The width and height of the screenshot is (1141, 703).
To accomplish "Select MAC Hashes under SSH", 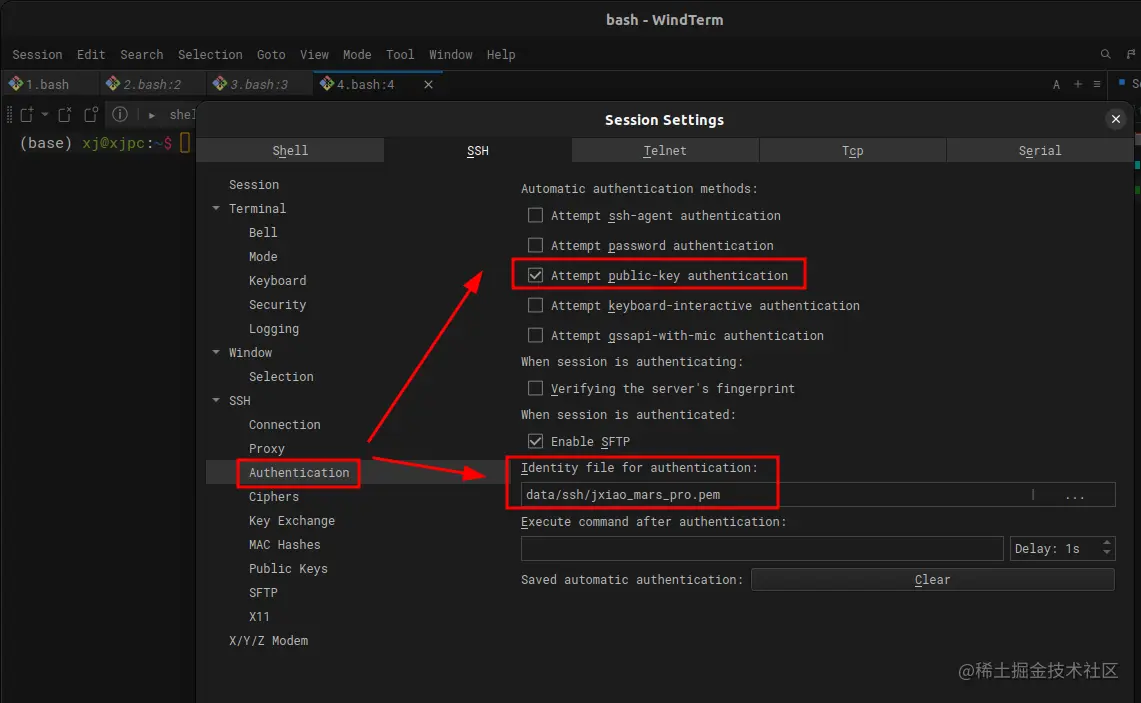I will [x=285, y=545].
